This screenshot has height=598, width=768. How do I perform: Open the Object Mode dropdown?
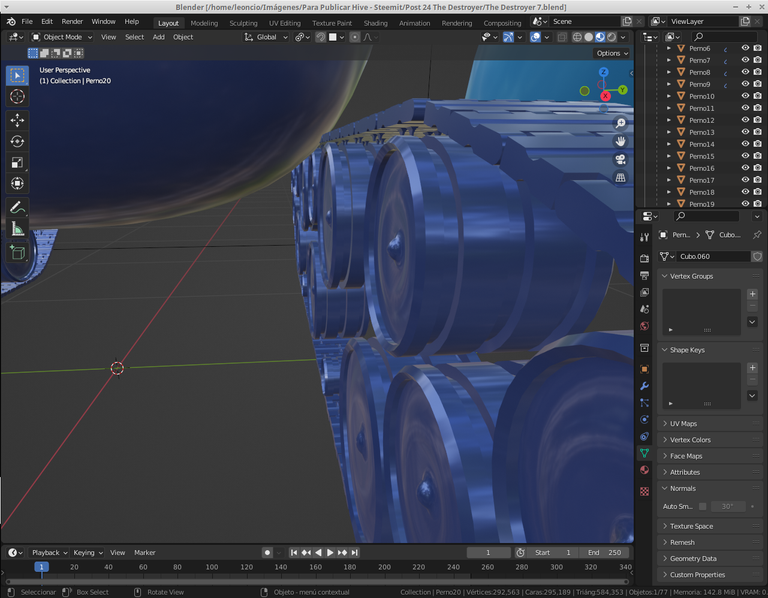pos(62,37)
